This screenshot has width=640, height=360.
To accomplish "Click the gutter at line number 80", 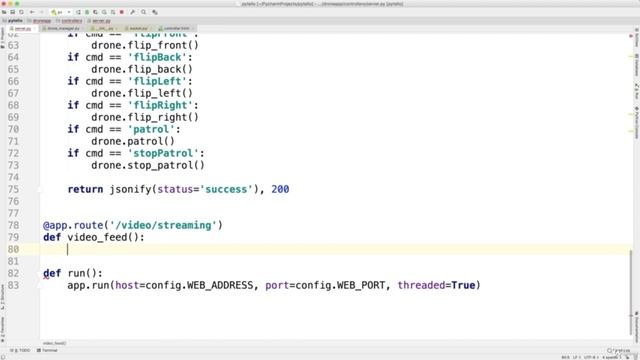I will tap(13, 249).
